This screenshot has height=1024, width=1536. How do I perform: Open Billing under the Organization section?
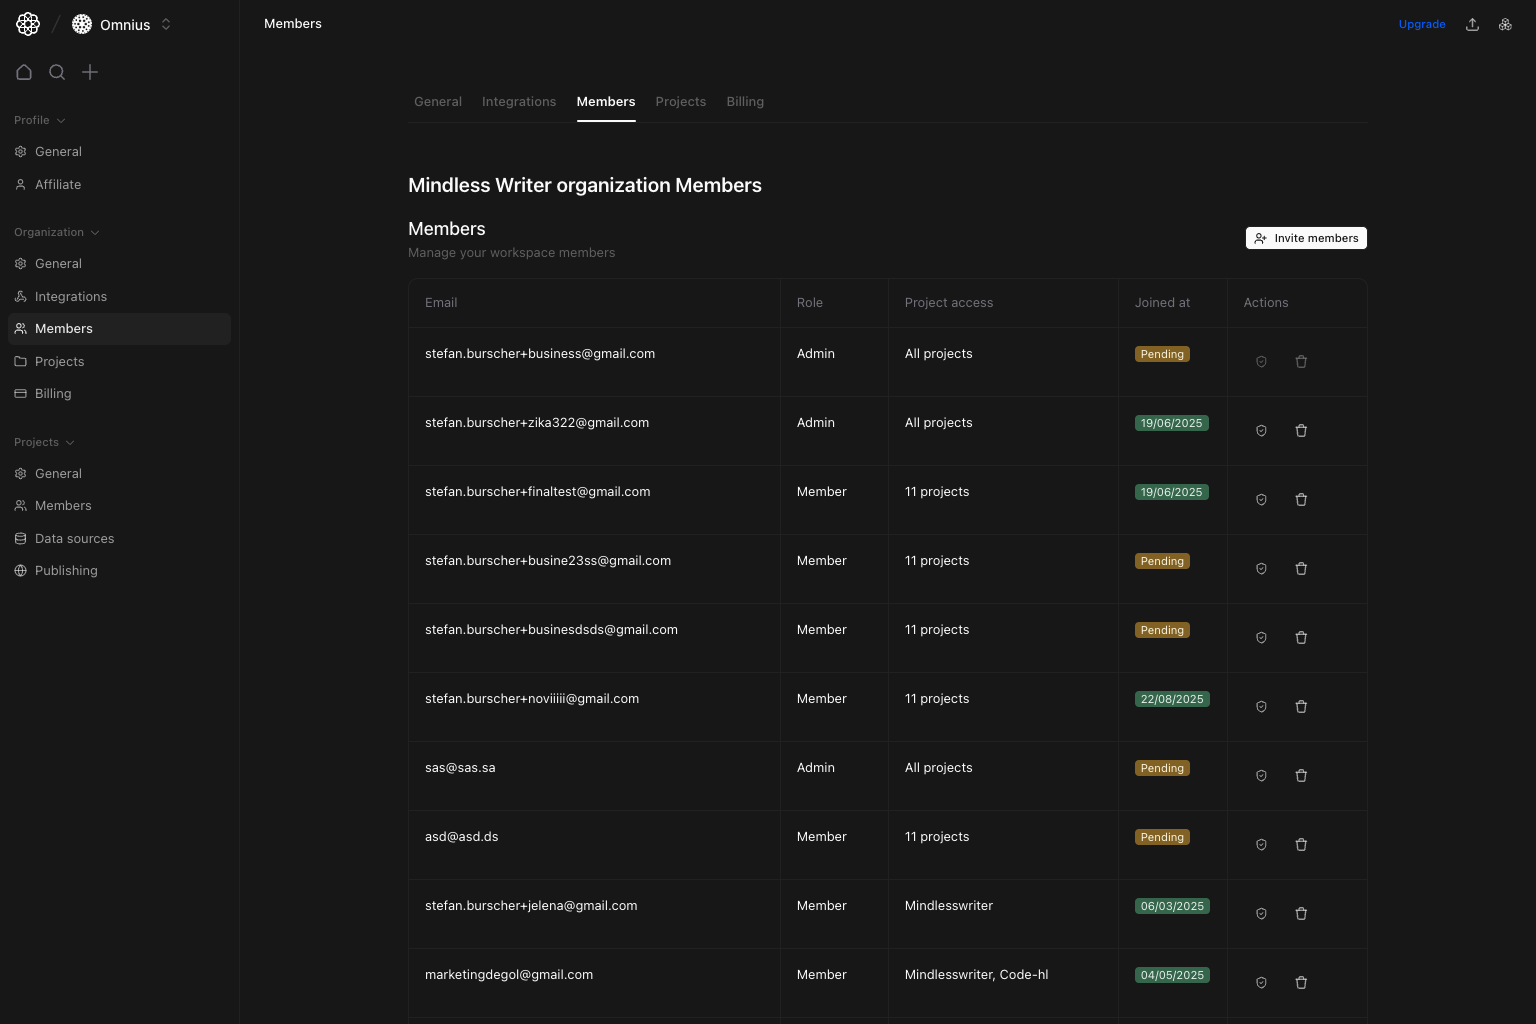(52, 393)
